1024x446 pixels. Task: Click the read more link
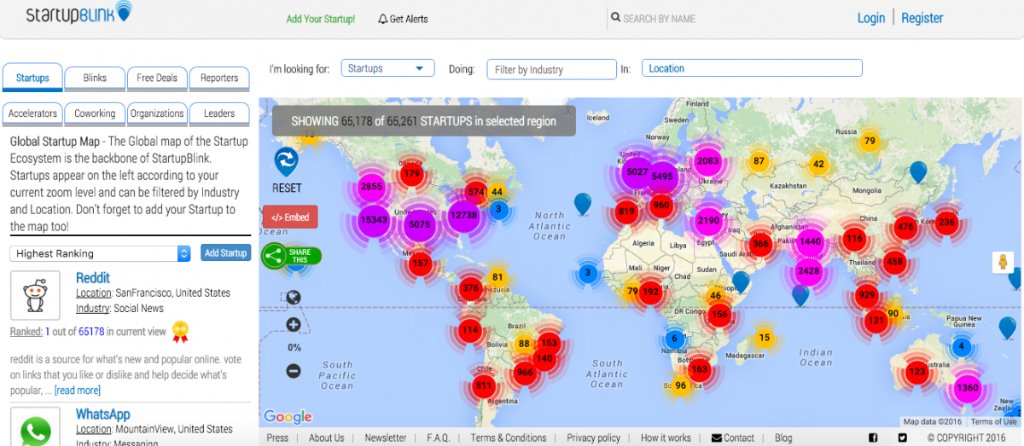pos(77,390)
